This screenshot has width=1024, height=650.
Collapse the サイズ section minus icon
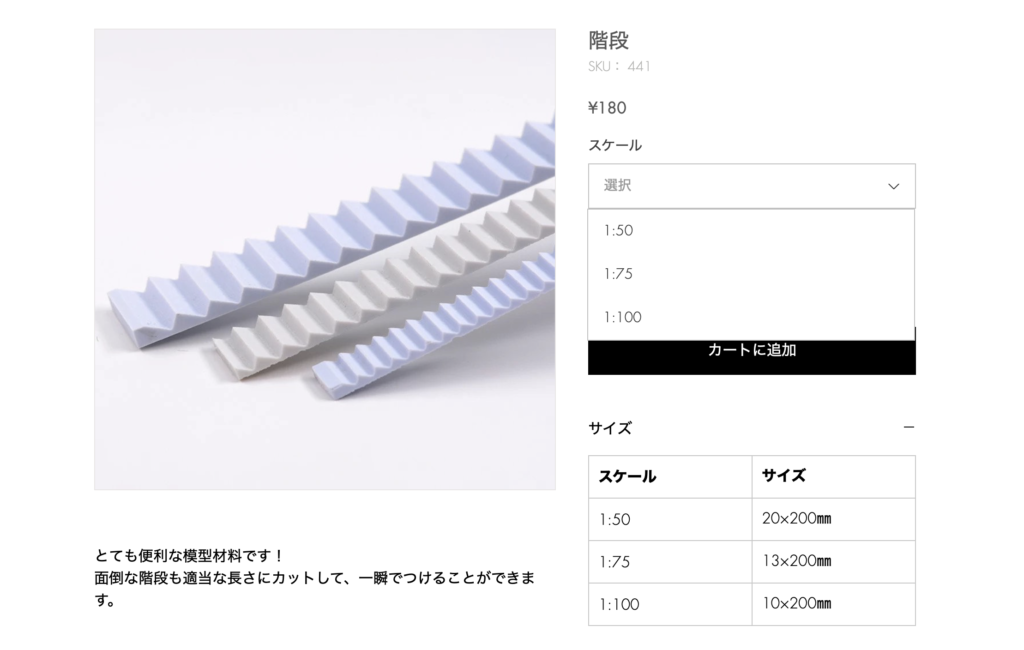tap(908, 427)
